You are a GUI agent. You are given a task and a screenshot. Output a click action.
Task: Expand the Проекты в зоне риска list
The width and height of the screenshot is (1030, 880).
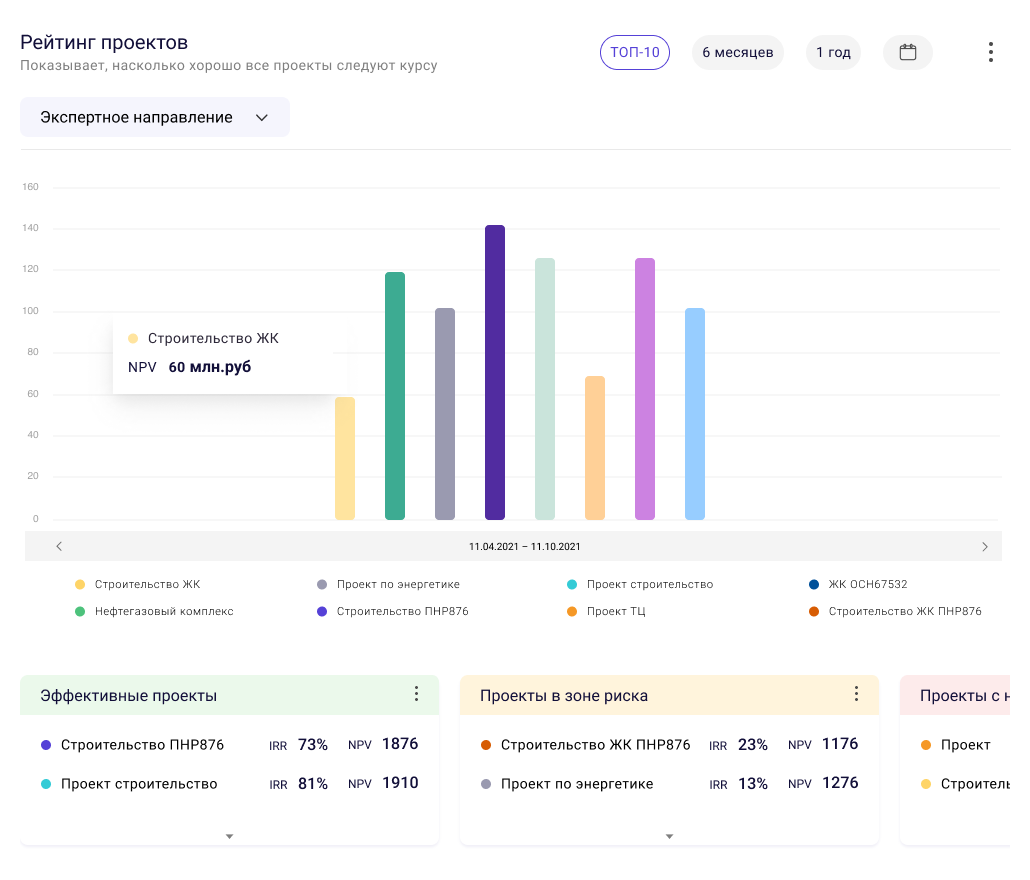[x=669, y=836]
